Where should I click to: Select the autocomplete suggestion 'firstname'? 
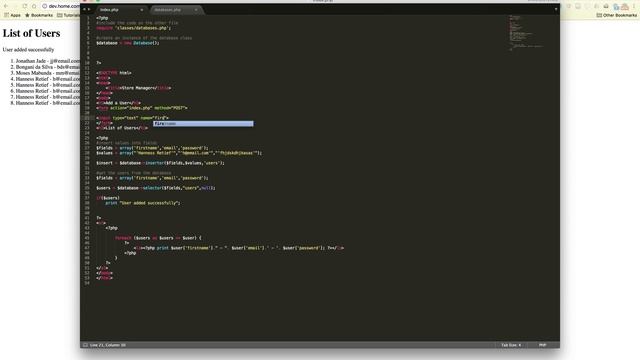pyautogui.click(x=203, y=124)
